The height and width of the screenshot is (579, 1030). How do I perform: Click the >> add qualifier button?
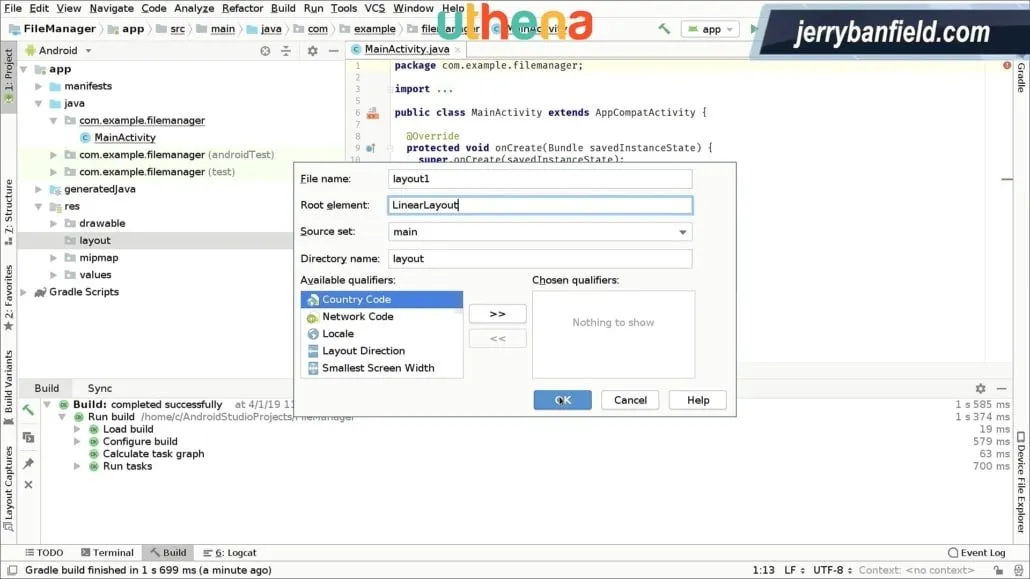click(x=497, y=314)
